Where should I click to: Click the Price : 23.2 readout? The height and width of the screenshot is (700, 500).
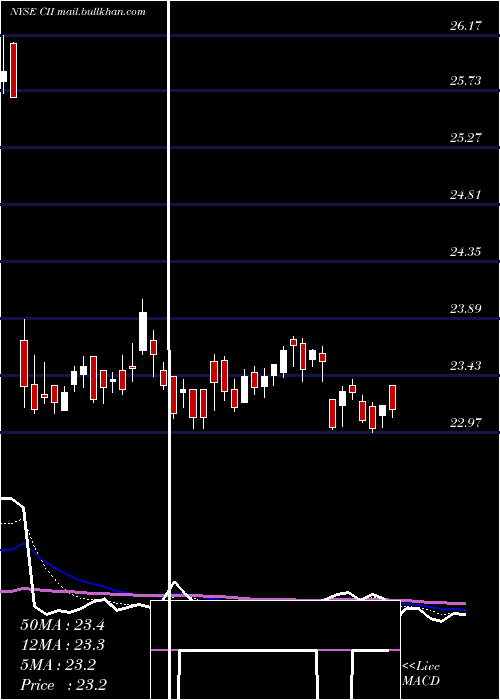pos(64,684)
